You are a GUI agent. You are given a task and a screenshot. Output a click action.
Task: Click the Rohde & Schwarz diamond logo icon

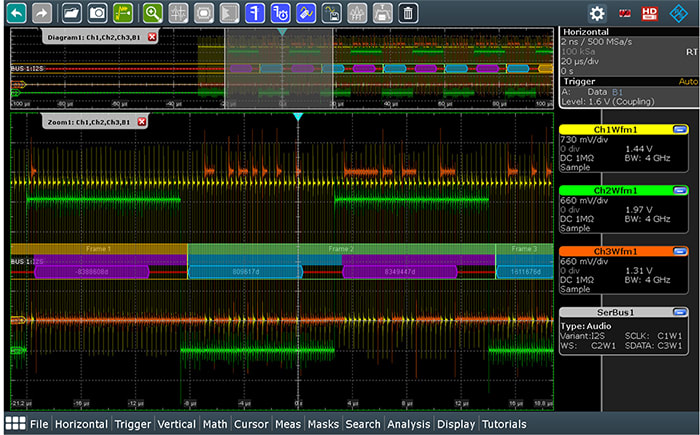[x=678, y=13]
